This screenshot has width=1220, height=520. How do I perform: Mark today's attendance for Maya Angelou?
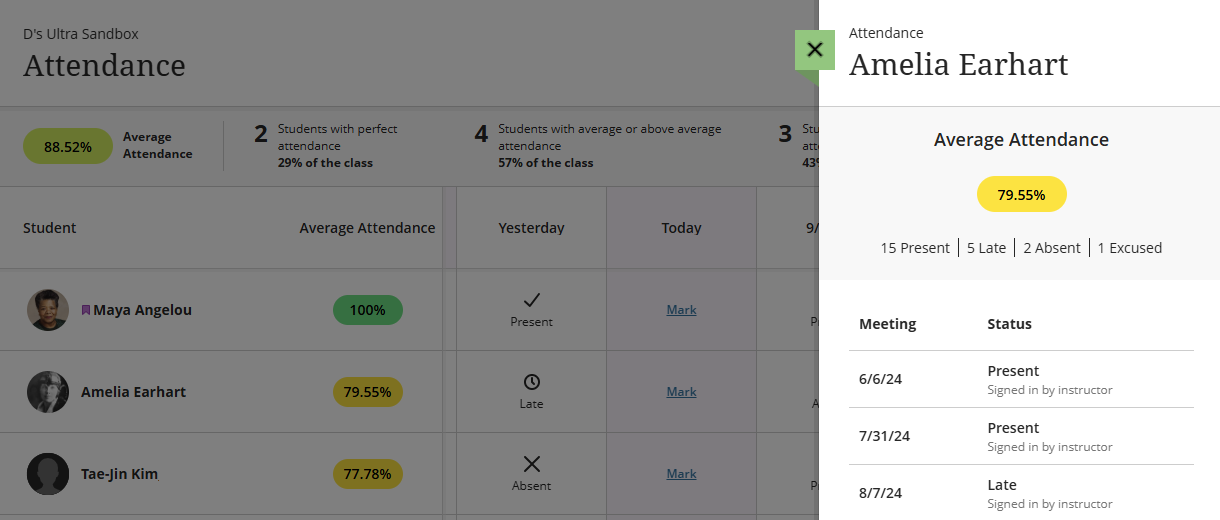pyautogui.click(x=682, y=310)
